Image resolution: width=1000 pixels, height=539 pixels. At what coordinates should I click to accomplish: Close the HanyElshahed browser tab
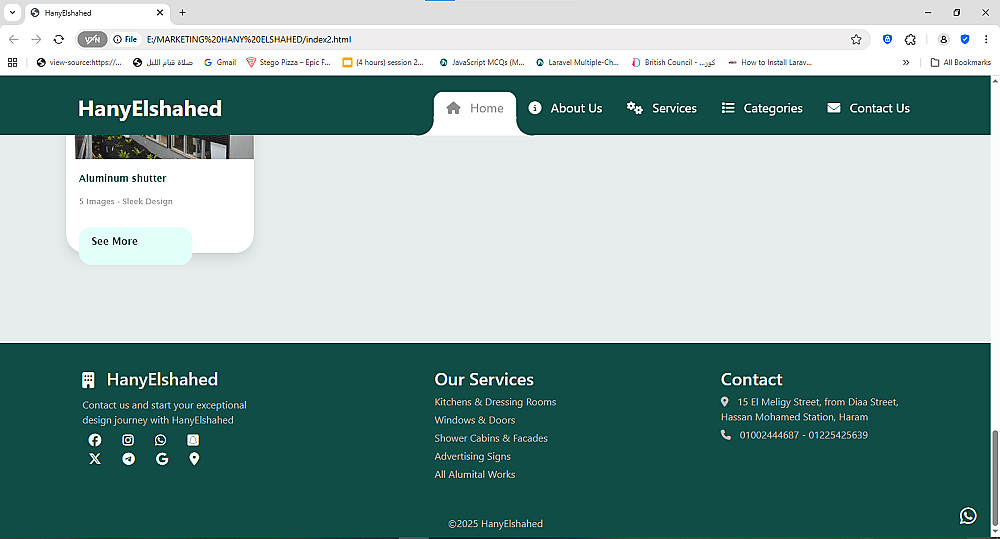coord(159,13)
